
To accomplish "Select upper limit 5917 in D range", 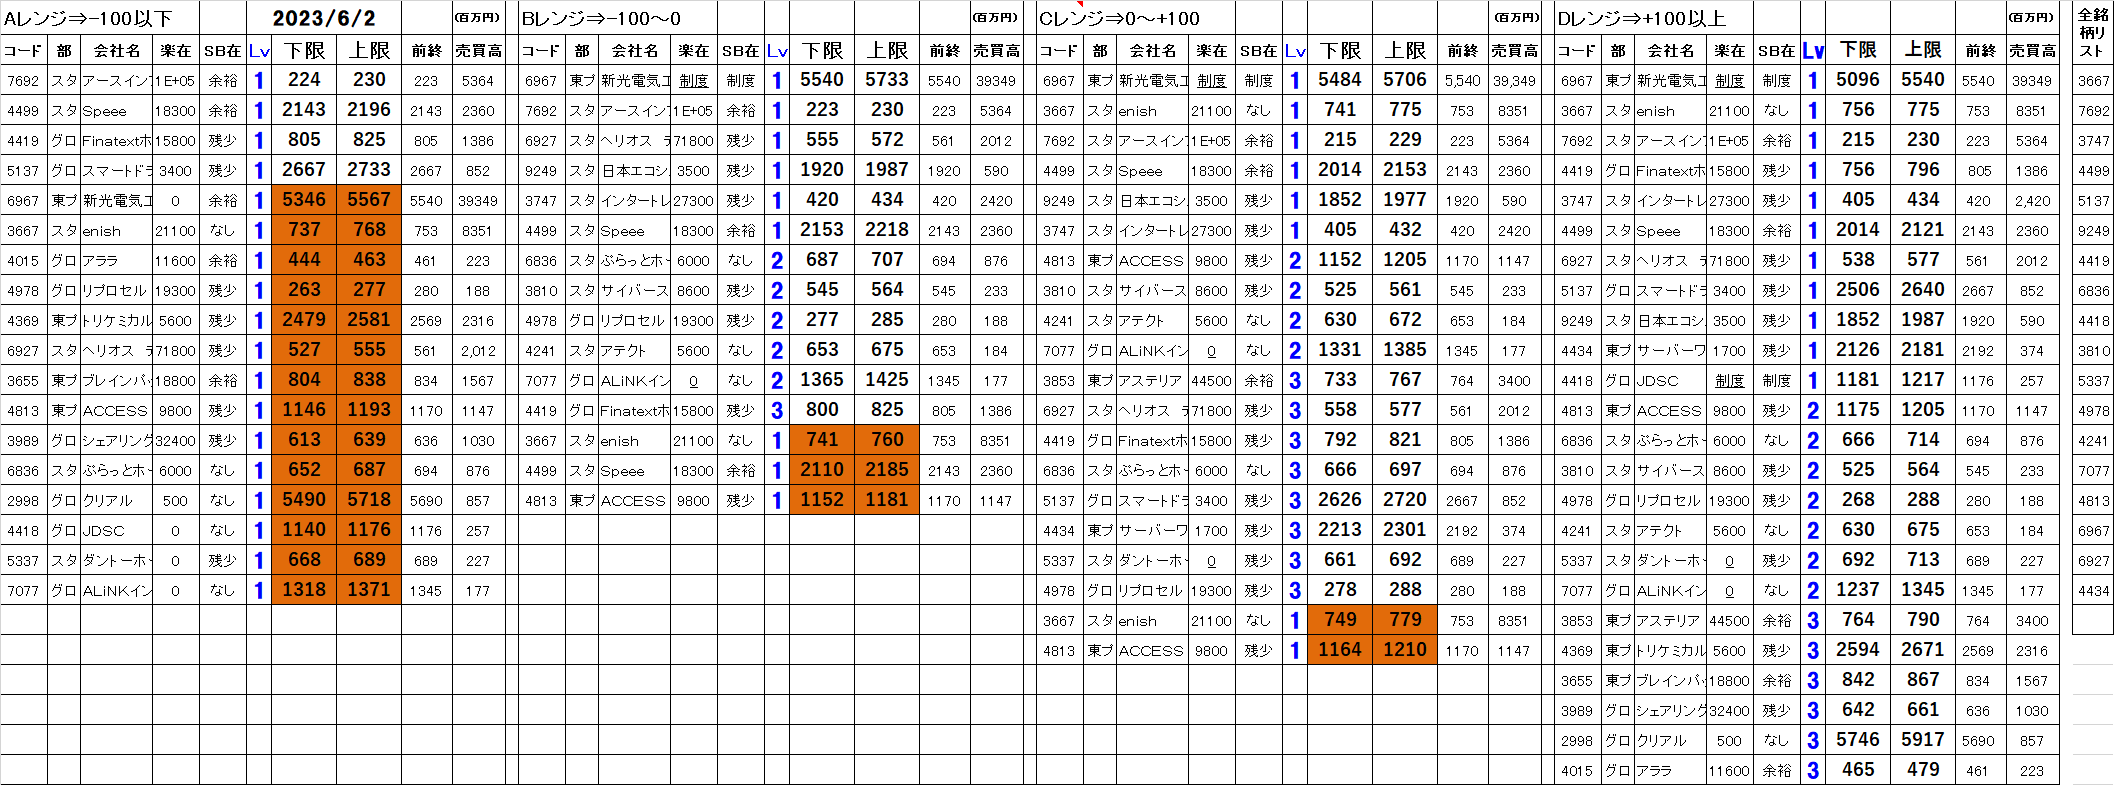I will point(1923,740).
